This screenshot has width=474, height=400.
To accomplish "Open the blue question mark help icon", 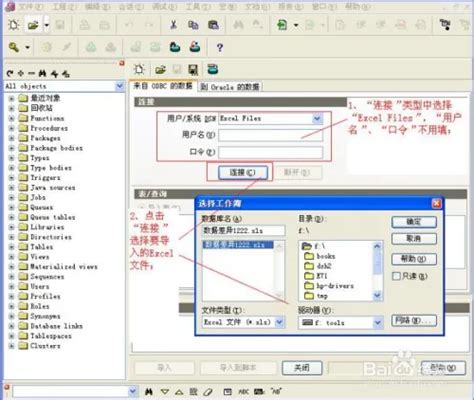I will point(220,48).
